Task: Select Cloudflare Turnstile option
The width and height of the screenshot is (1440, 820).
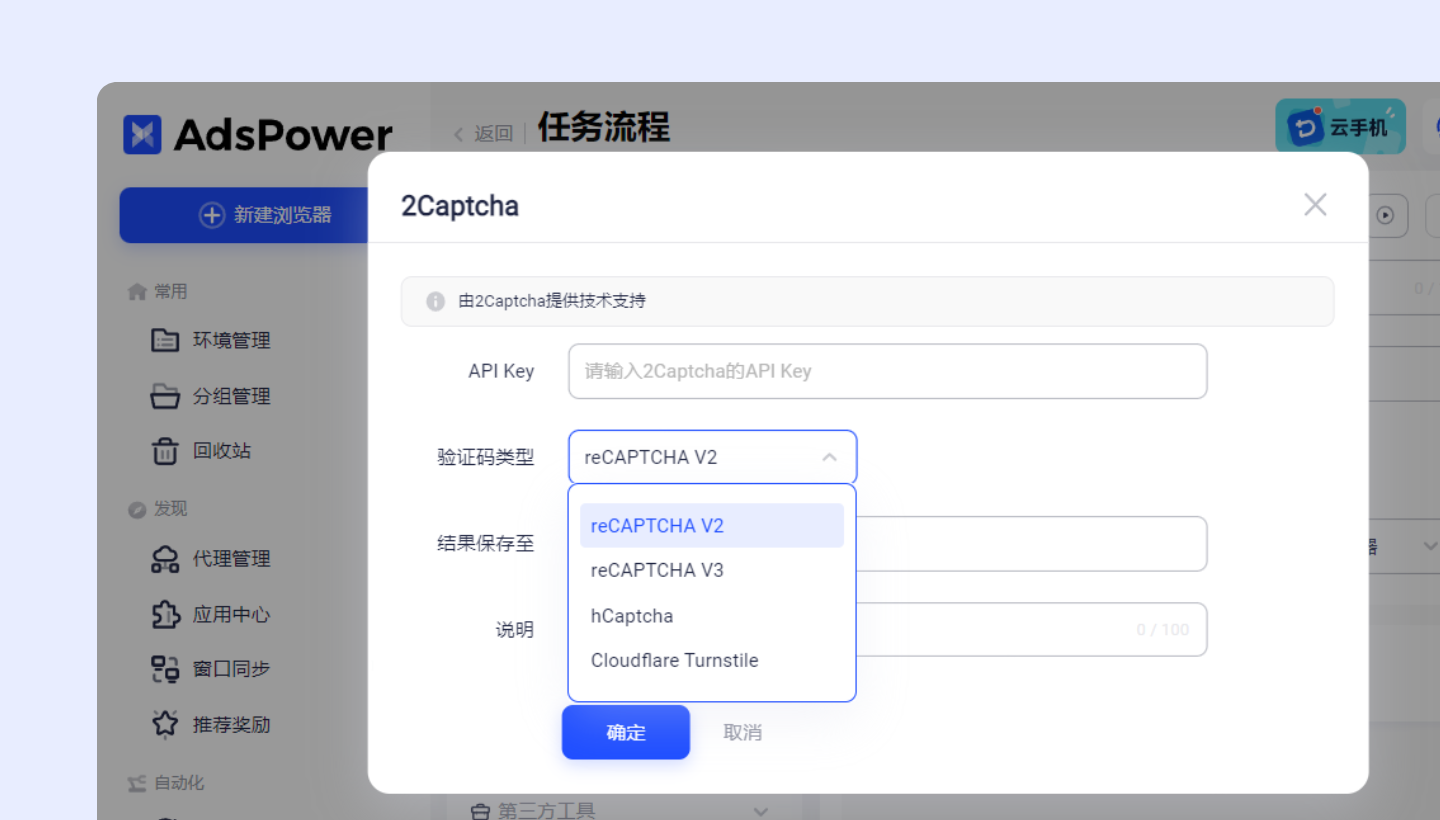Action: coord(712,660)
